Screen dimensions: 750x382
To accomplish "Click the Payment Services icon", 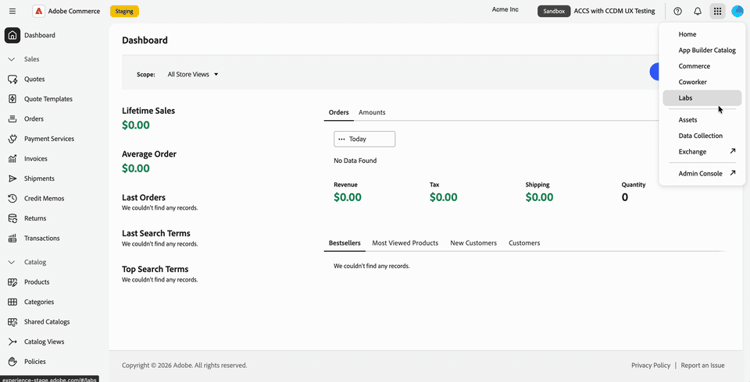I will pos(13,139).
